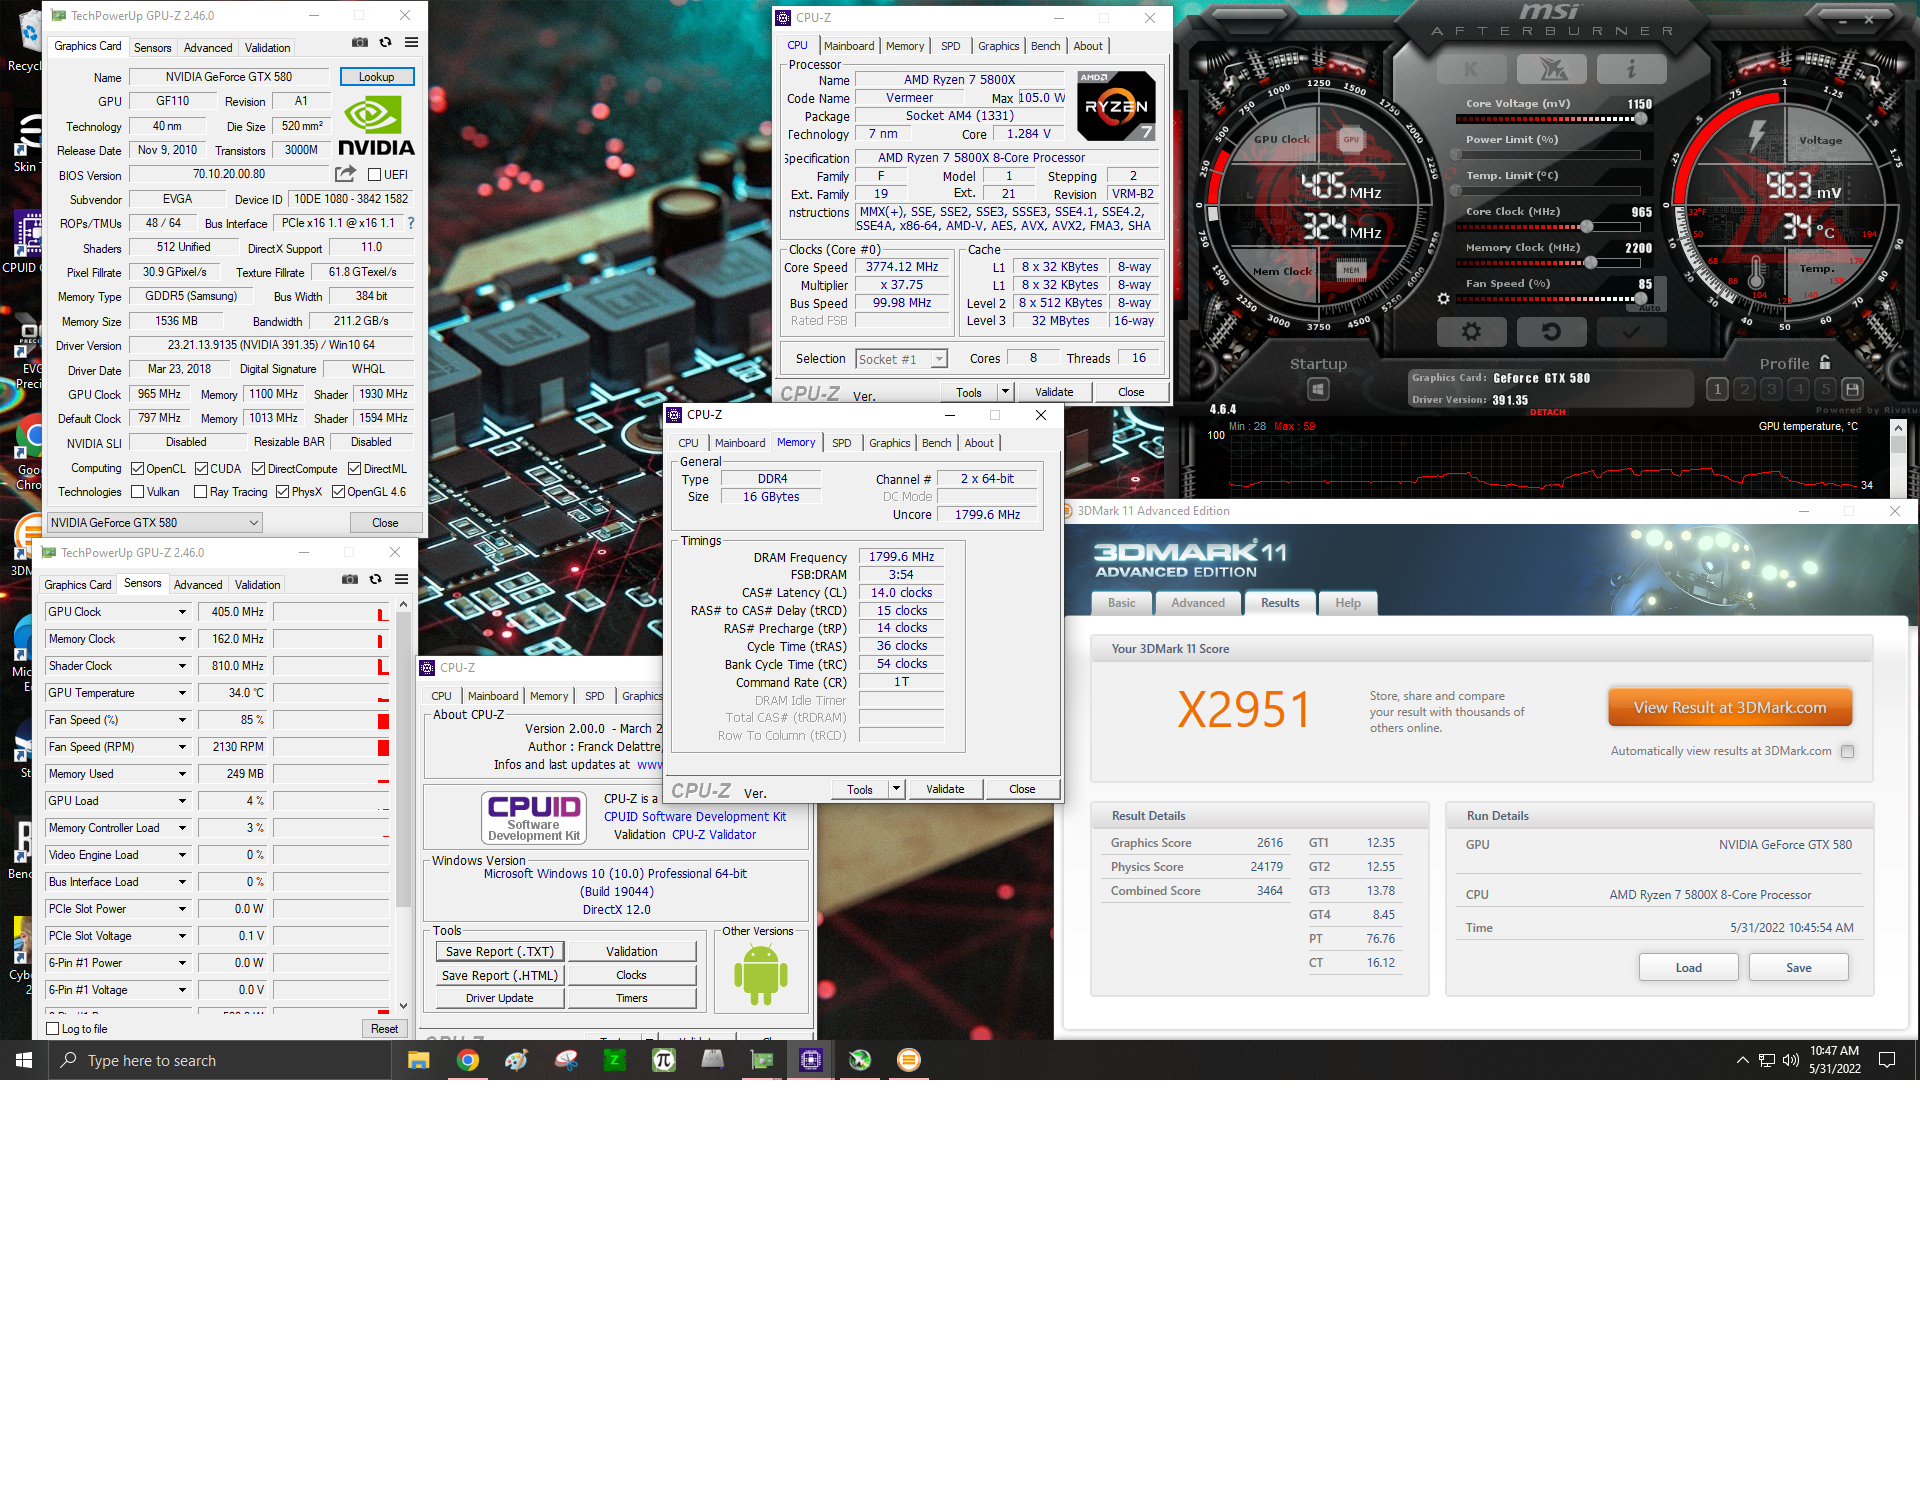The width and height of the screenshot is (1920, 1512).
Task: Expand the GPU Temperature sensor dropdown
Action: tap(182, 693)
